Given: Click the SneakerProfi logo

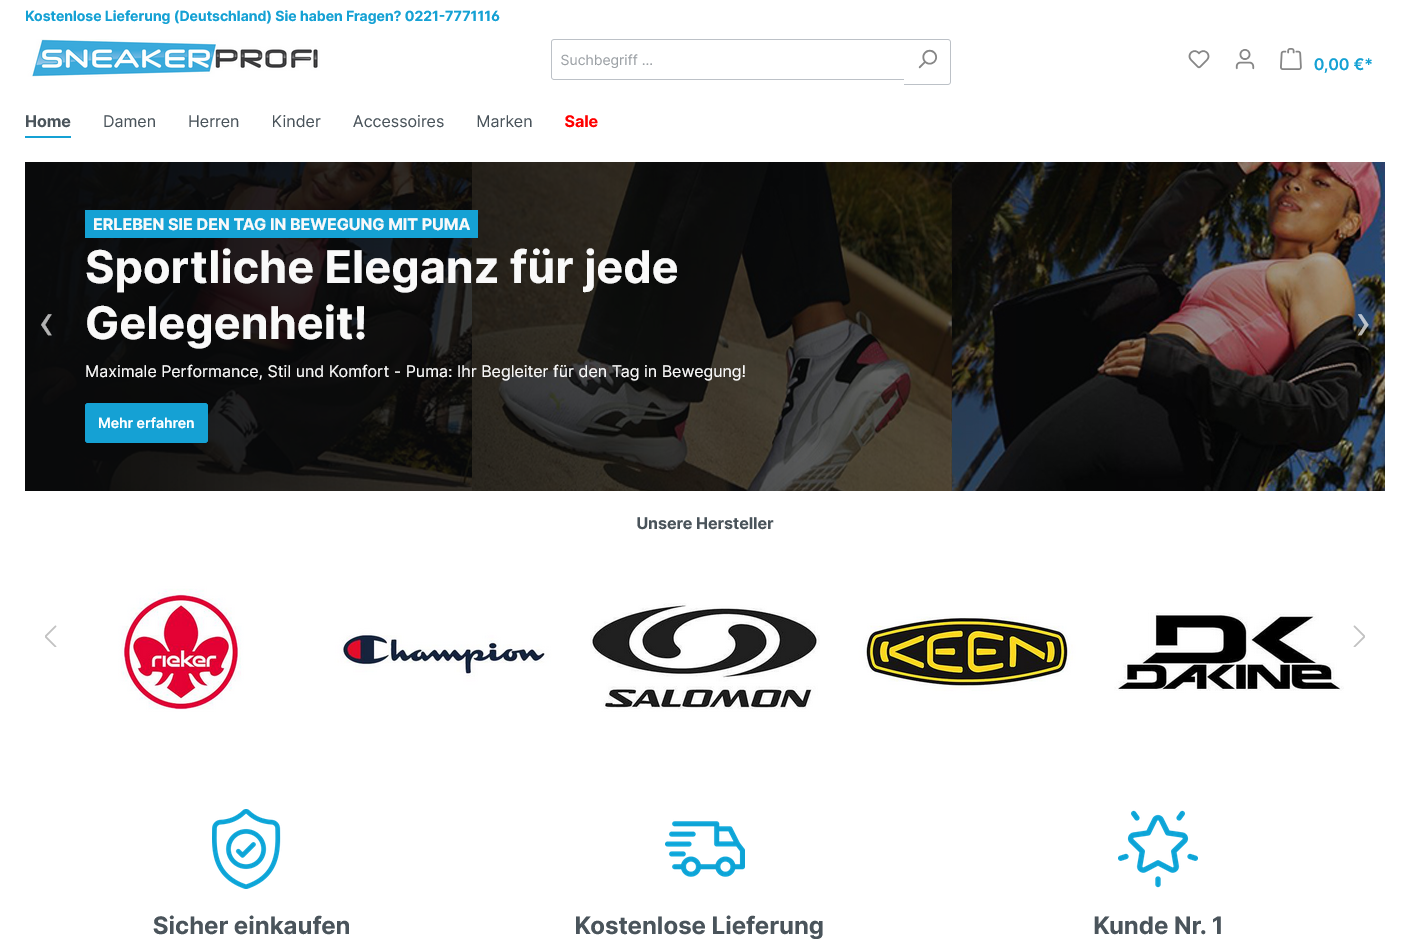Looking at the screenshot, I should pos(176,58).
